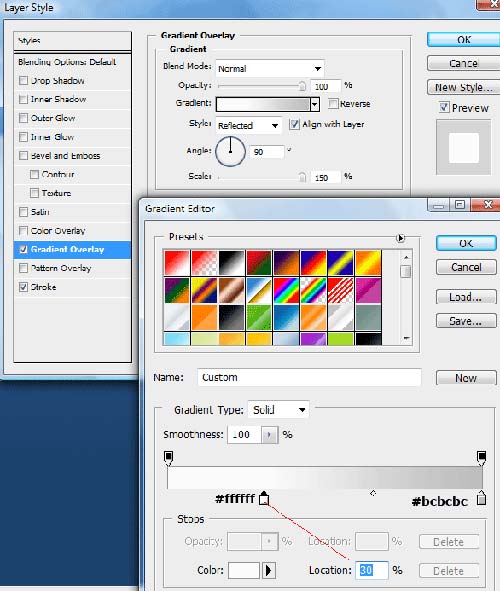Open the color stop arrow next to Color

pyautogui.click(x=269, y=570)
